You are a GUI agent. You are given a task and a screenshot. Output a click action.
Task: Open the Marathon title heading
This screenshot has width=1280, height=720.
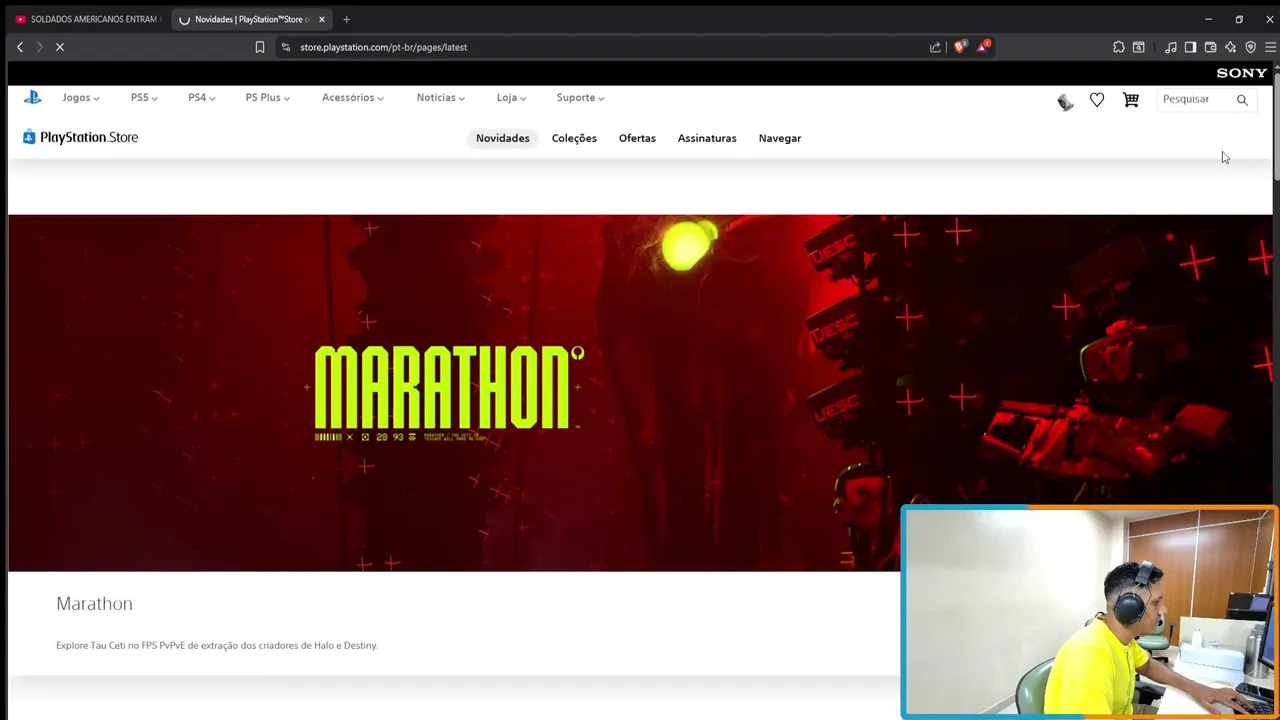click(x=94, y=604)
